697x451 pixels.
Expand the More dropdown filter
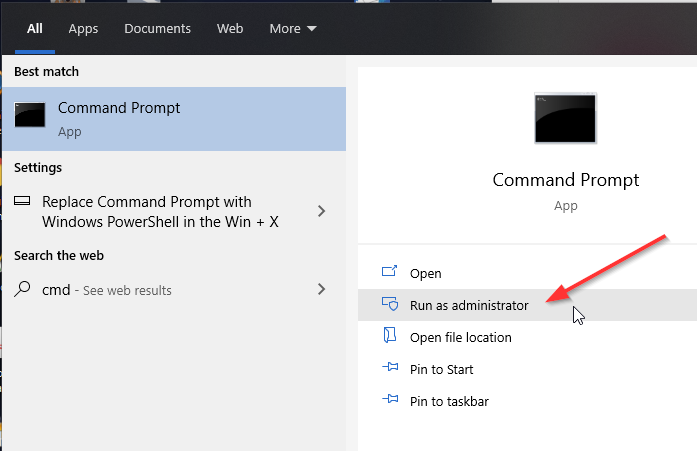click(x=292, y=28)
